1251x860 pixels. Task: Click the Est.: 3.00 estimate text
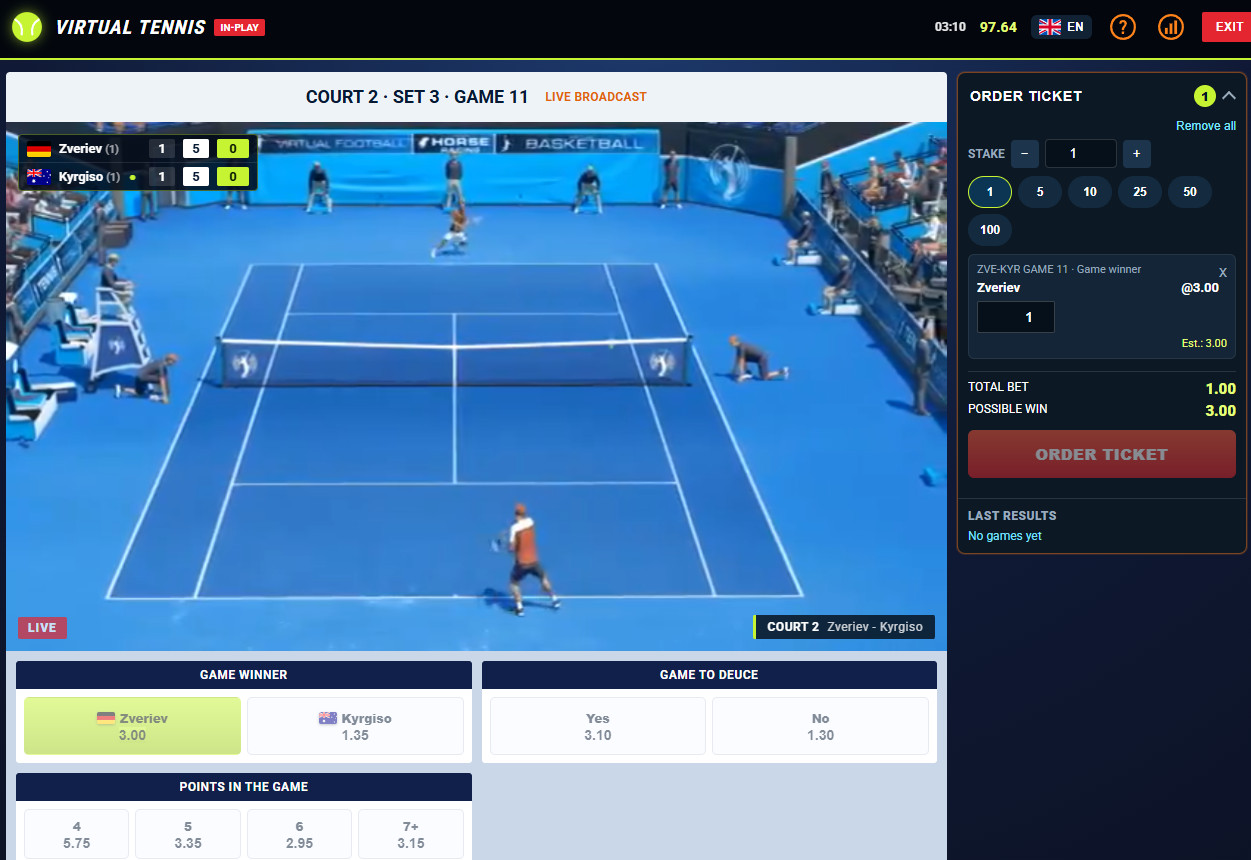(x=1204, y=343)
